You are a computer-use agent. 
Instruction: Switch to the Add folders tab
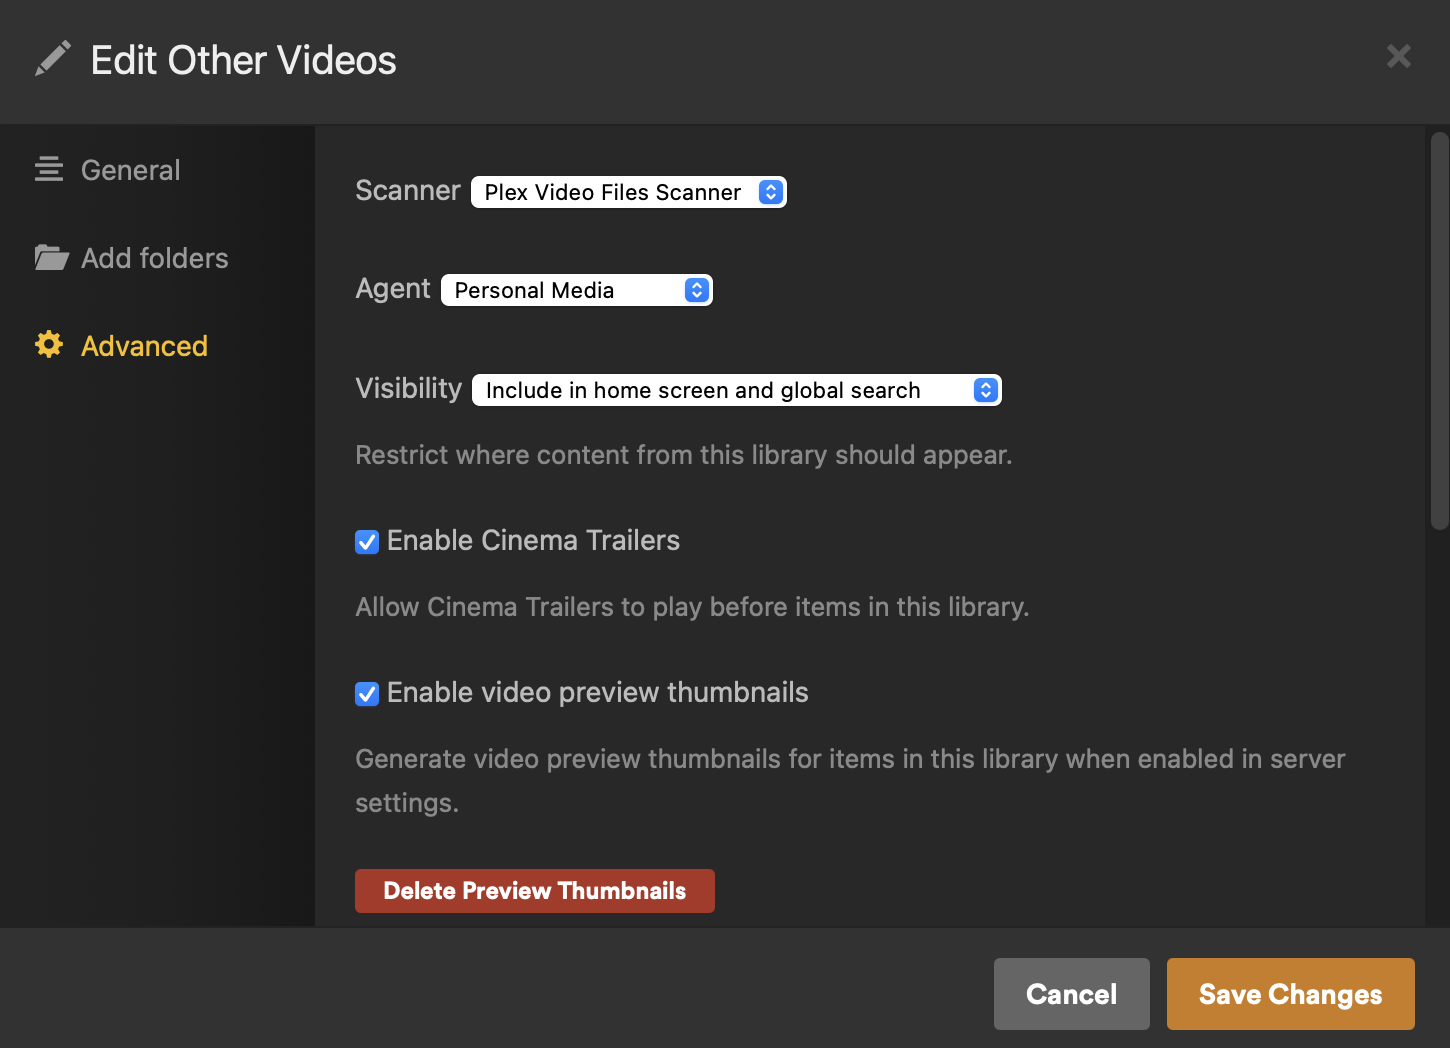pyautogui.click(x=131, y=258)
